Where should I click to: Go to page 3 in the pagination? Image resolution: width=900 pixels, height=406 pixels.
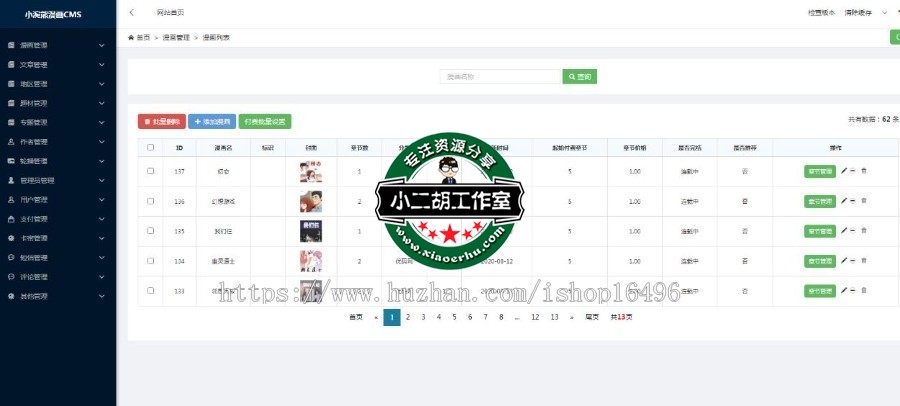pyautogui.click(x=423, y=317)
